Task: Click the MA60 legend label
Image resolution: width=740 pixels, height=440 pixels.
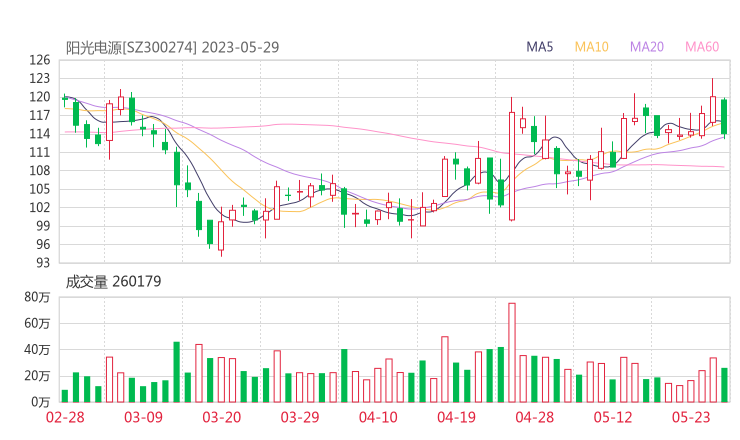Action: [702, 47]
